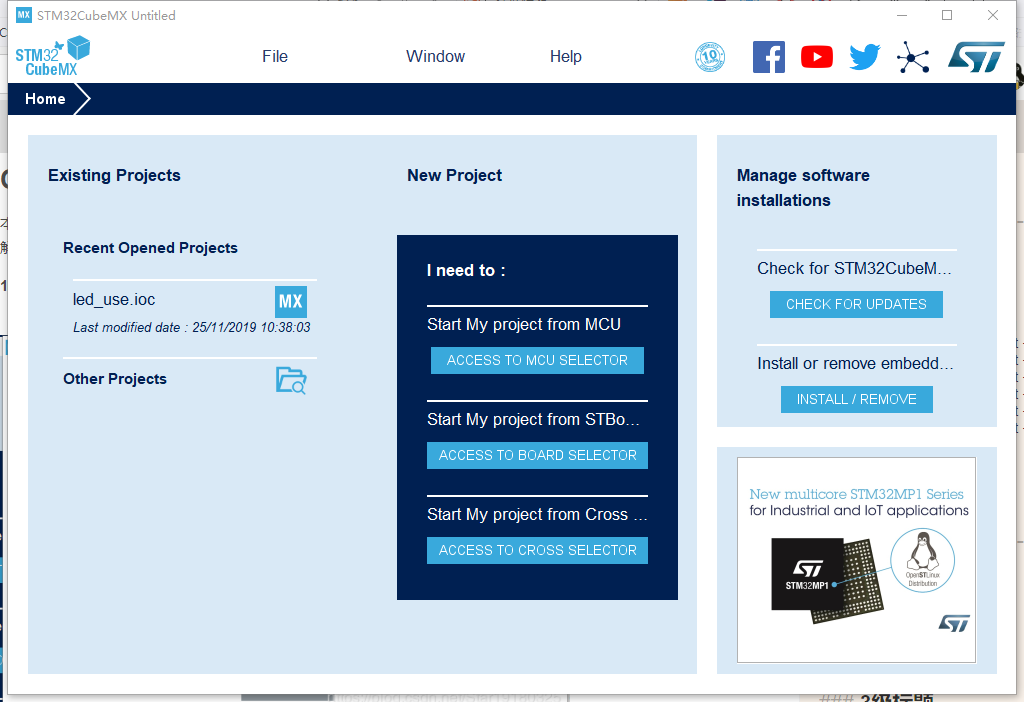
Task: Click the ST logo in the header
Action: [976, 57]
